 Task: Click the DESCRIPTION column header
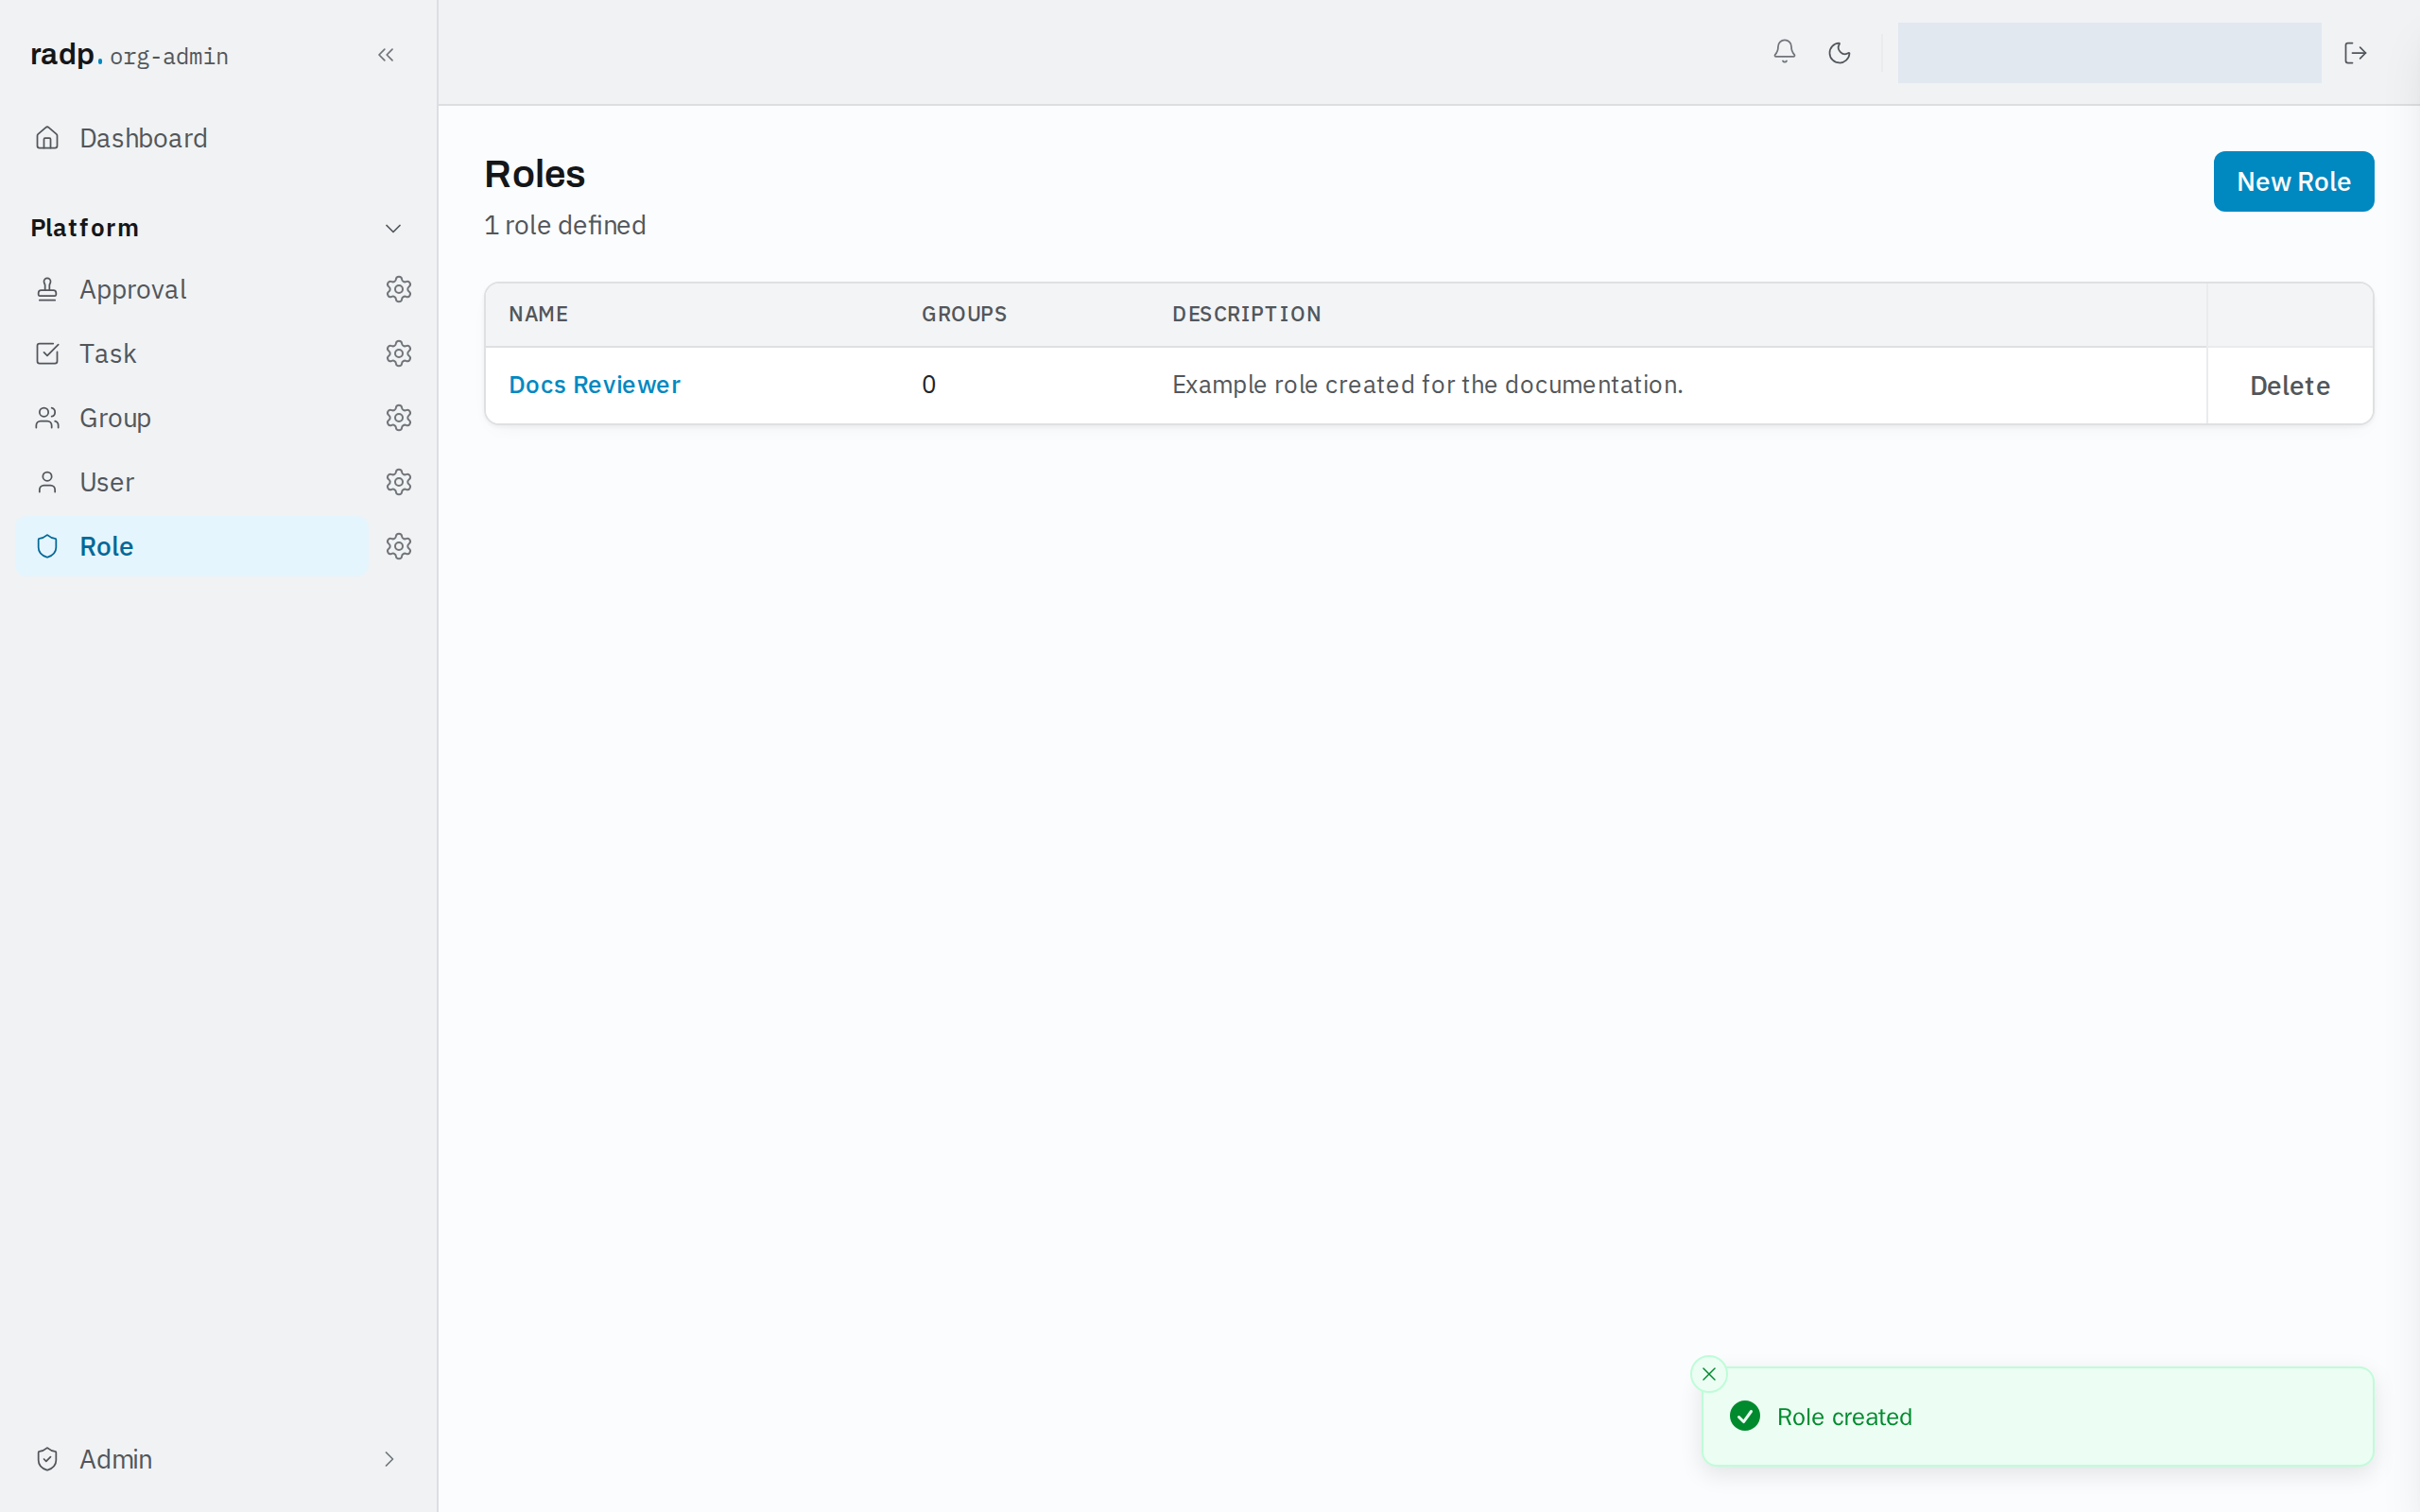pyautogui.click(x=1246, y=314)
